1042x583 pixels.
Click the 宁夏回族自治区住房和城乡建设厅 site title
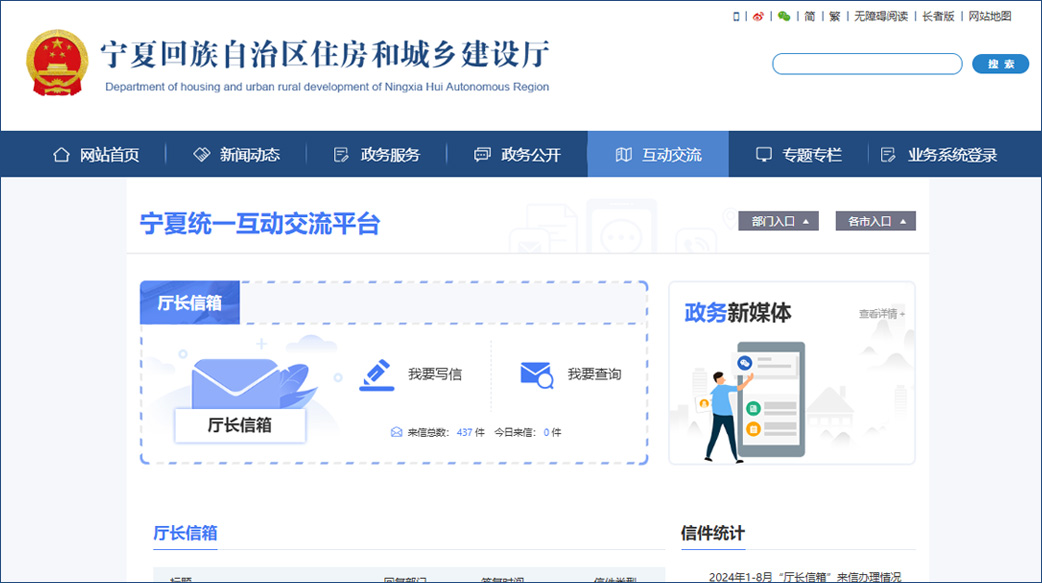[x=326, y=54]
